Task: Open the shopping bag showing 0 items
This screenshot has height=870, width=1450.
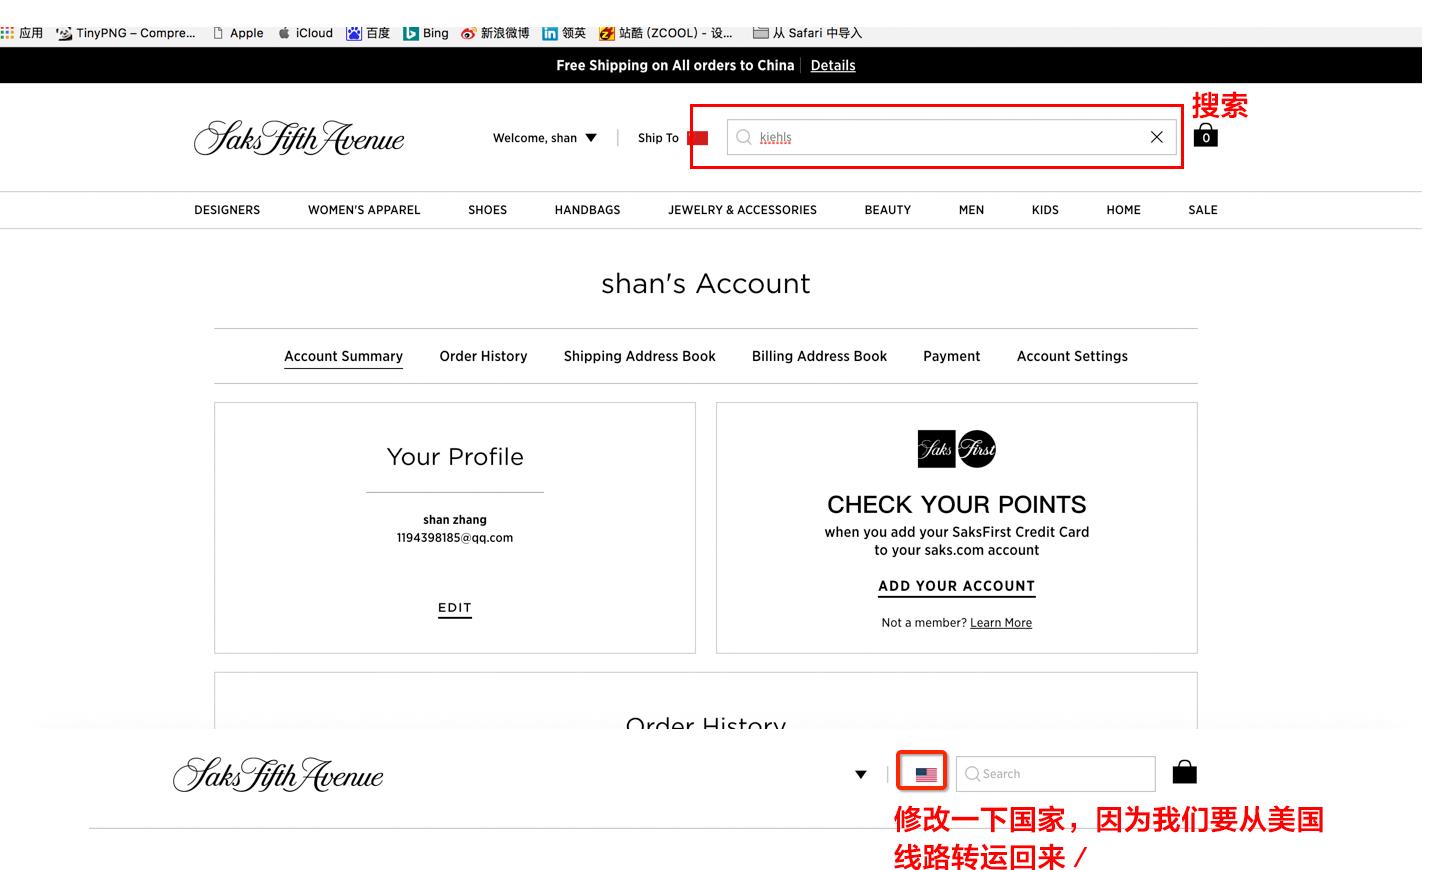Action: click(x=1206, y=135)
